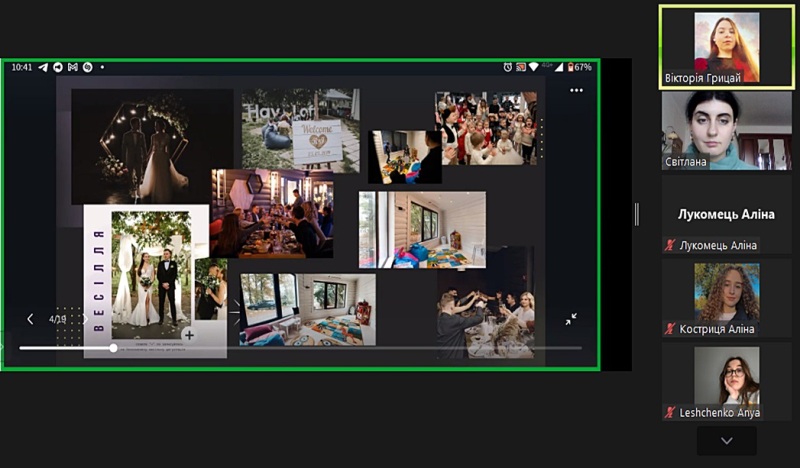Click the Gmail notification icon in status bar
This screenshot has height=468, width=800.
point(72,67)
